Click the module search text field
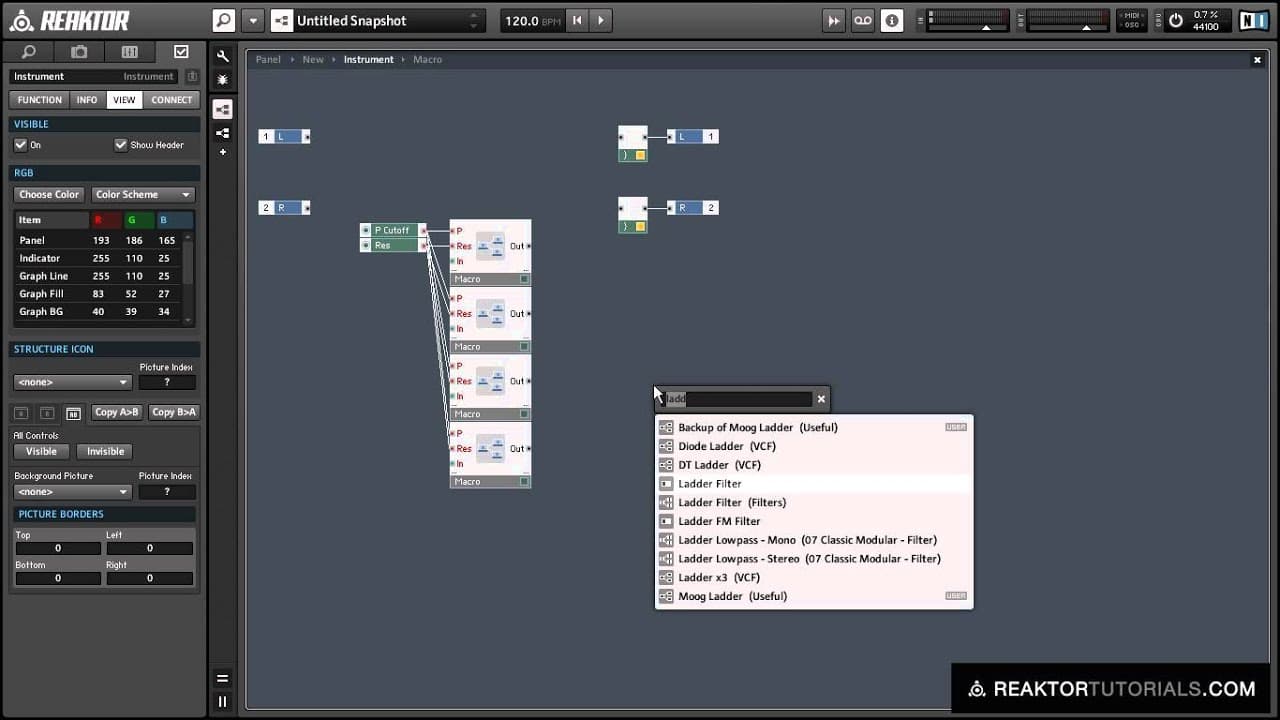The width and height of the screenshot is (1280, 720). (745, 399)
